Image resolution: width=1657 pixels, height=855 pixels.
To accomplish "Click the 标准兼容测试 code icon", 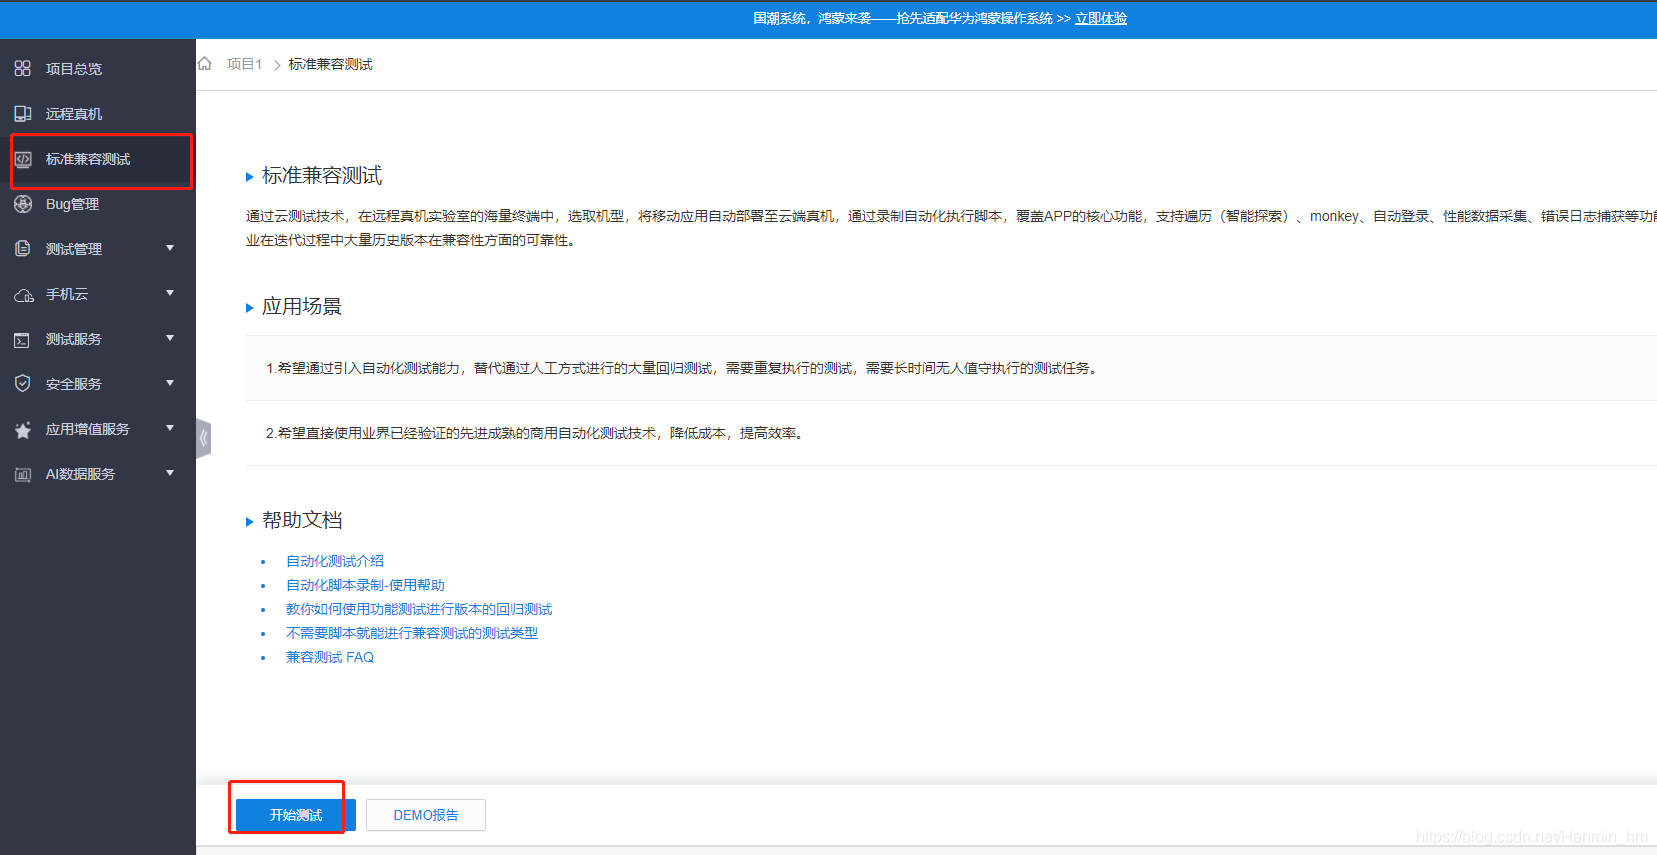I will [23, 159].
